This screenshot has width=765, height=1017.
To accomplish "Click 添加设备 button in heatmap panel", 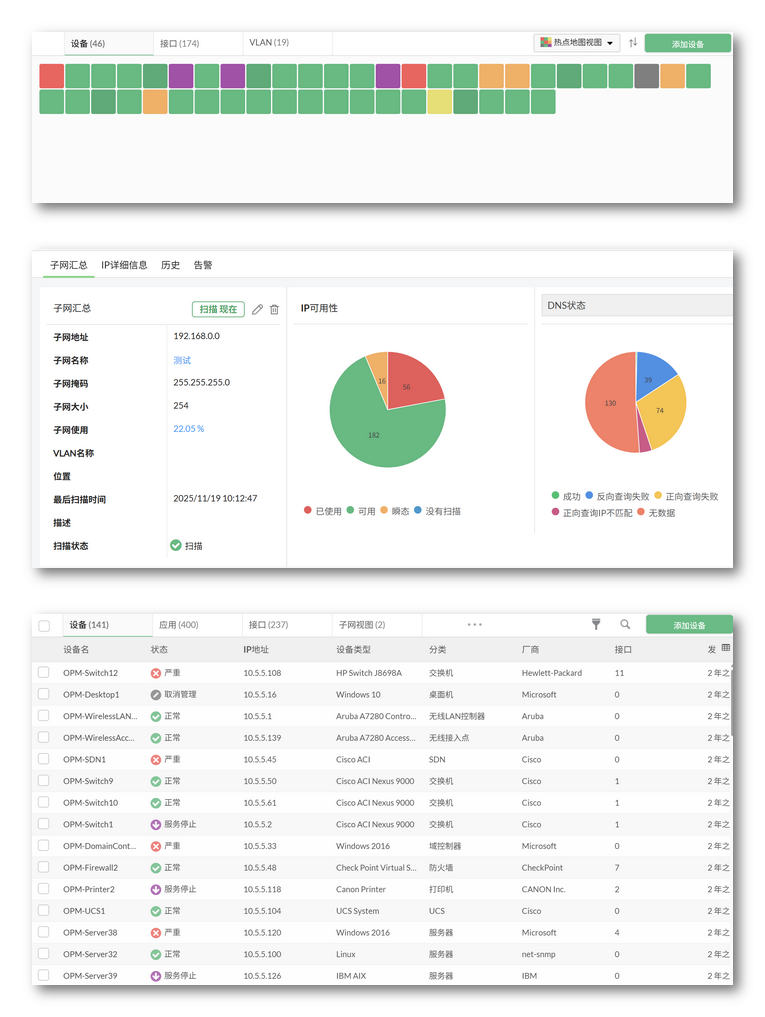I will tap(688, 43).
